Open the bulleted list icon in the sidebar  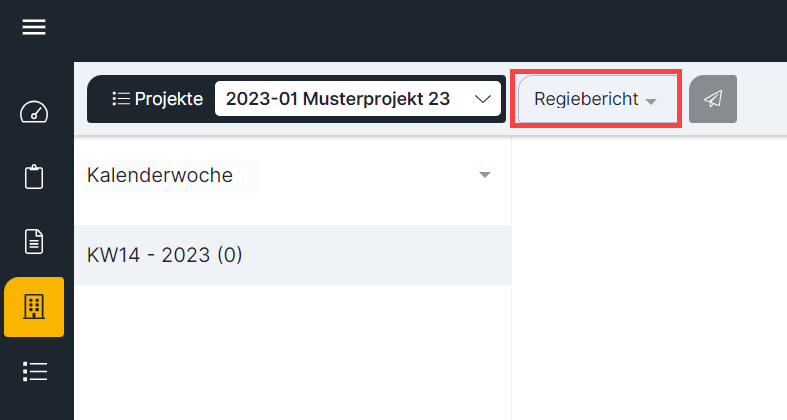click(35, 371)
